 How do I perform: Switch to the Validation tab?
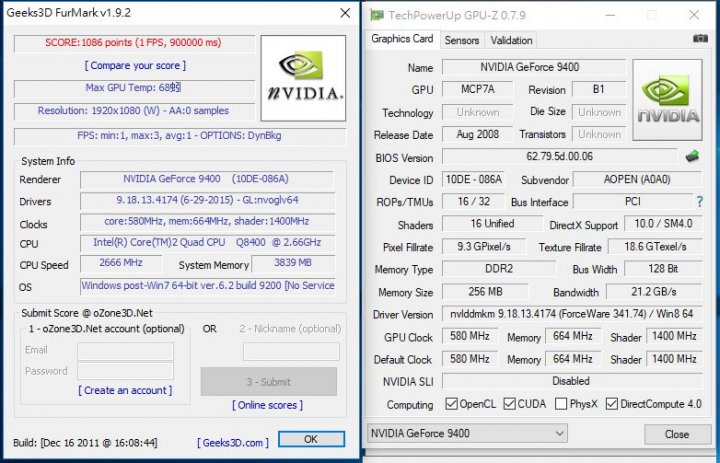(511, 40)
